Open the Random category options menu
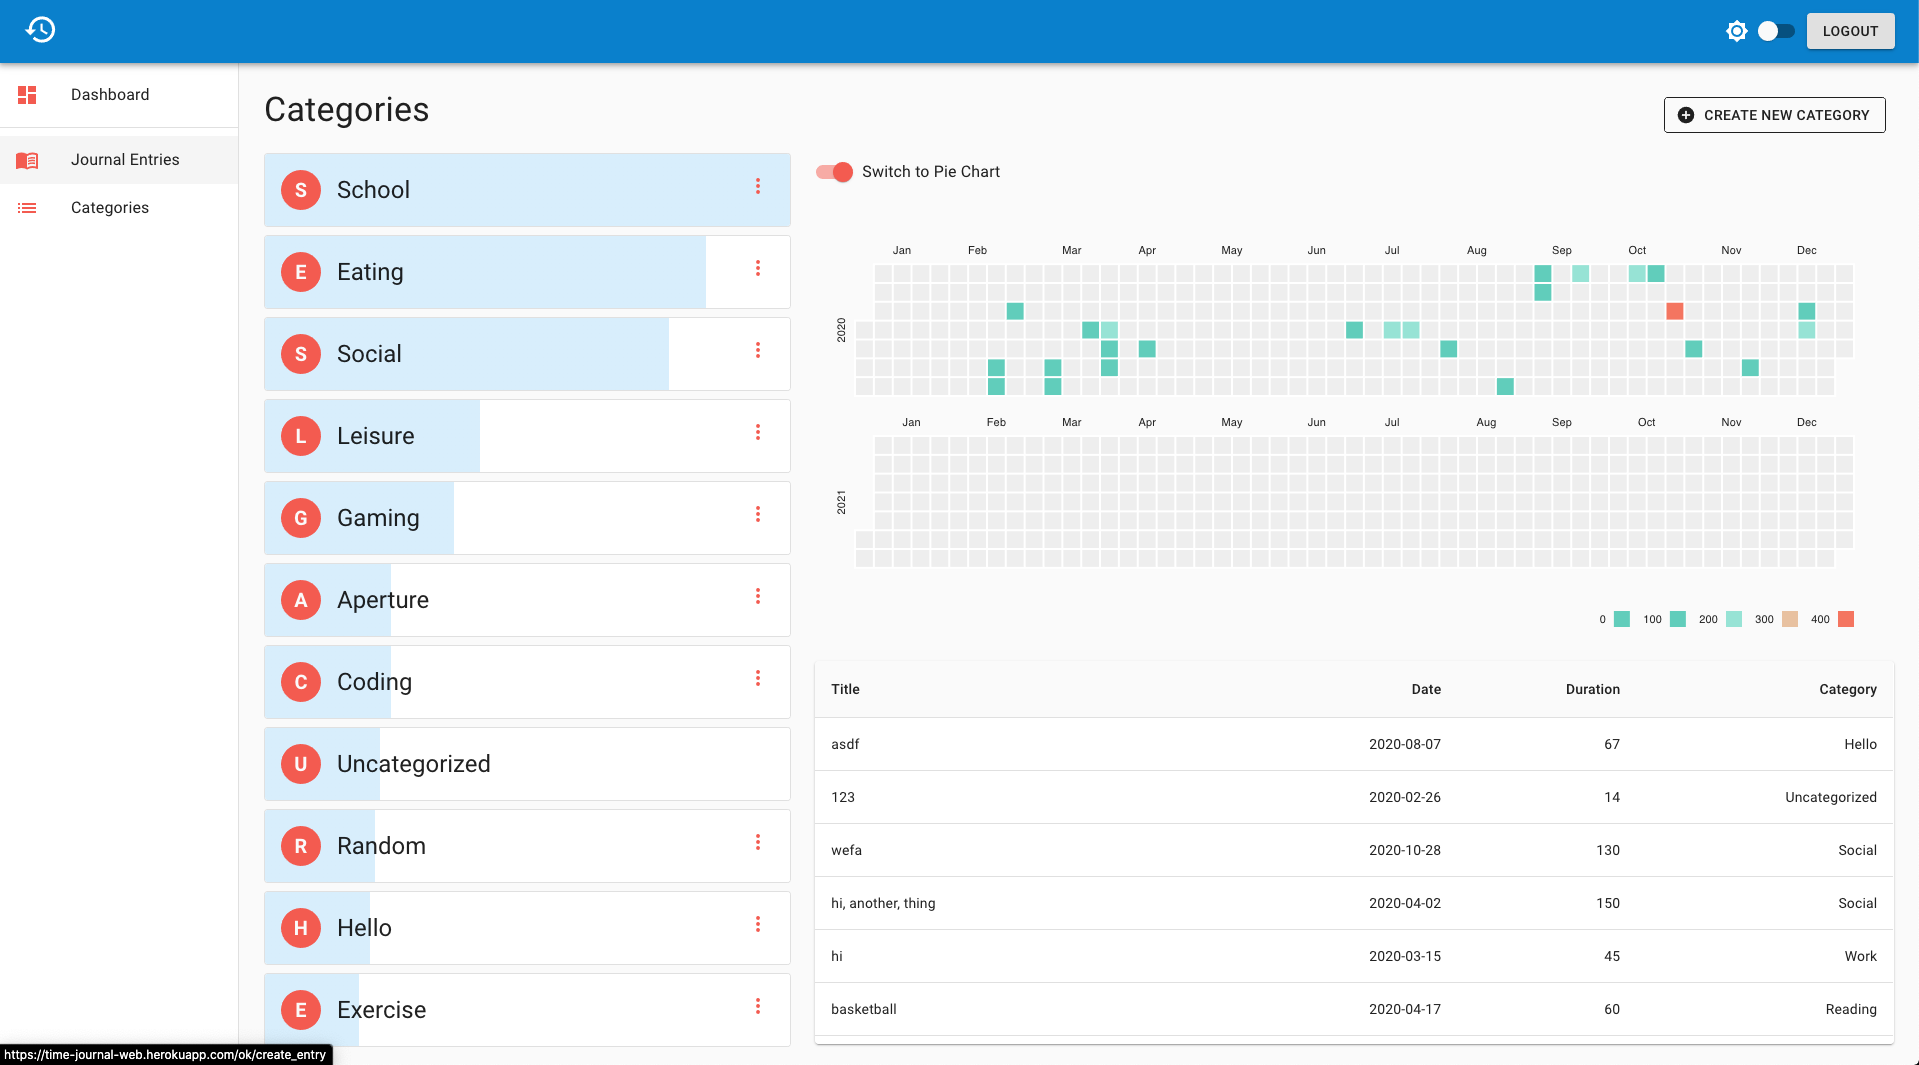1919x1065 pixels. pos(758,842)
